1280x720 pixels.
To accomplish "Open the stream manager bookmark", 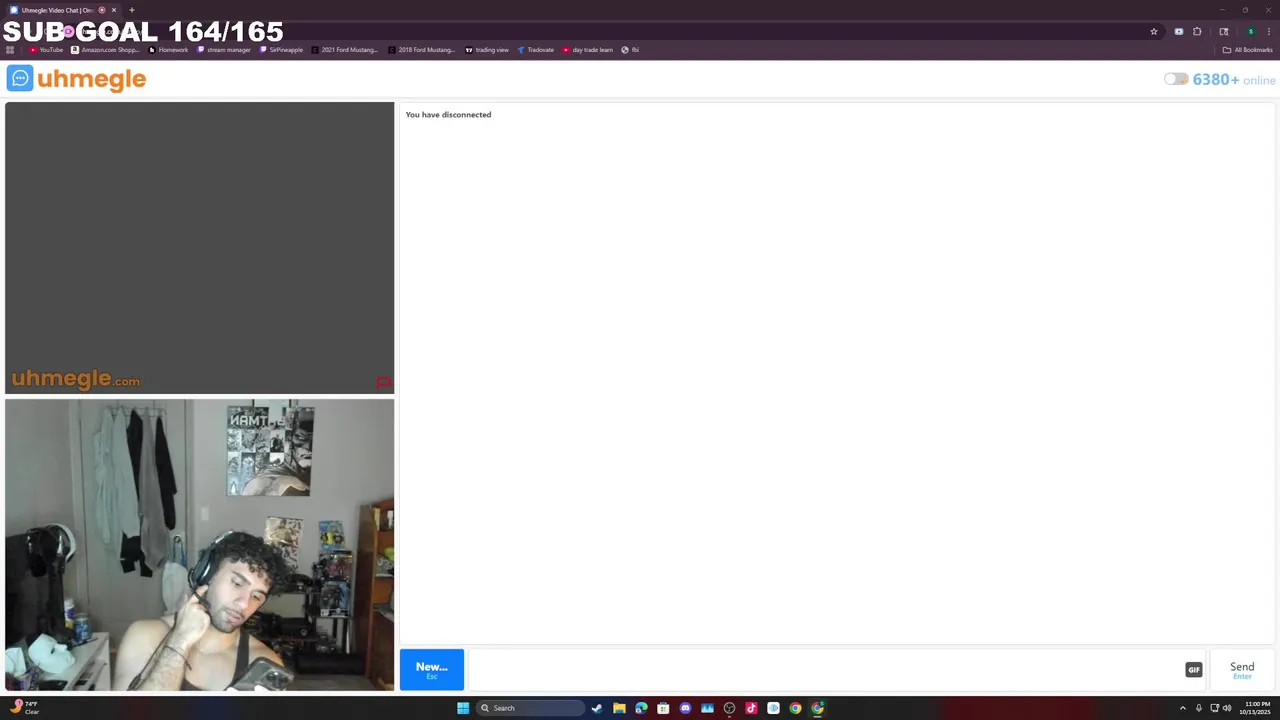I will click(x=224, y=50).
